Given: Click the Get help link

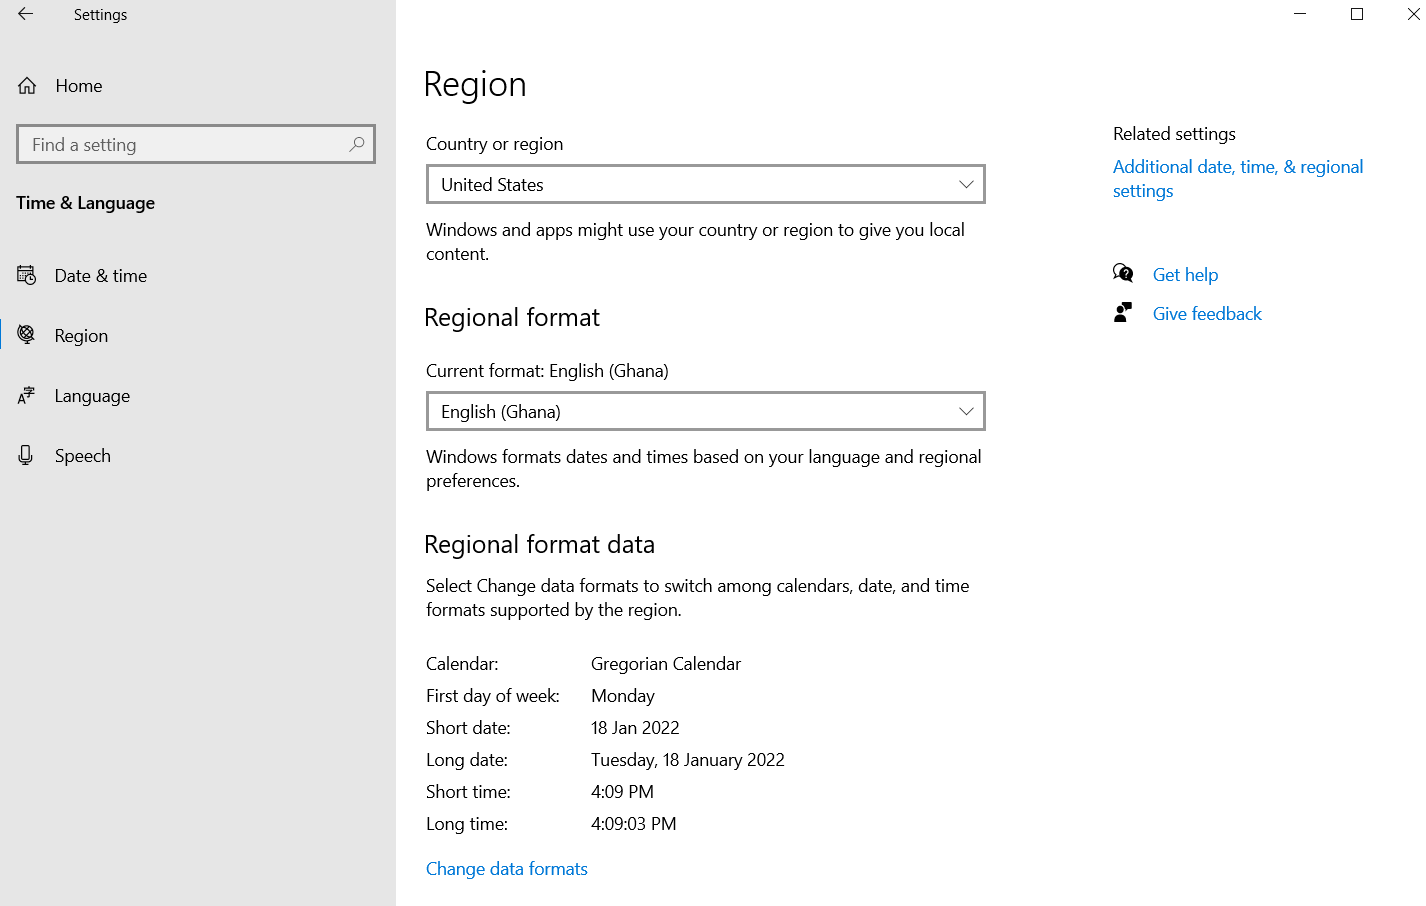Looking at the screenshot, I should click(x=1185, y=275).
